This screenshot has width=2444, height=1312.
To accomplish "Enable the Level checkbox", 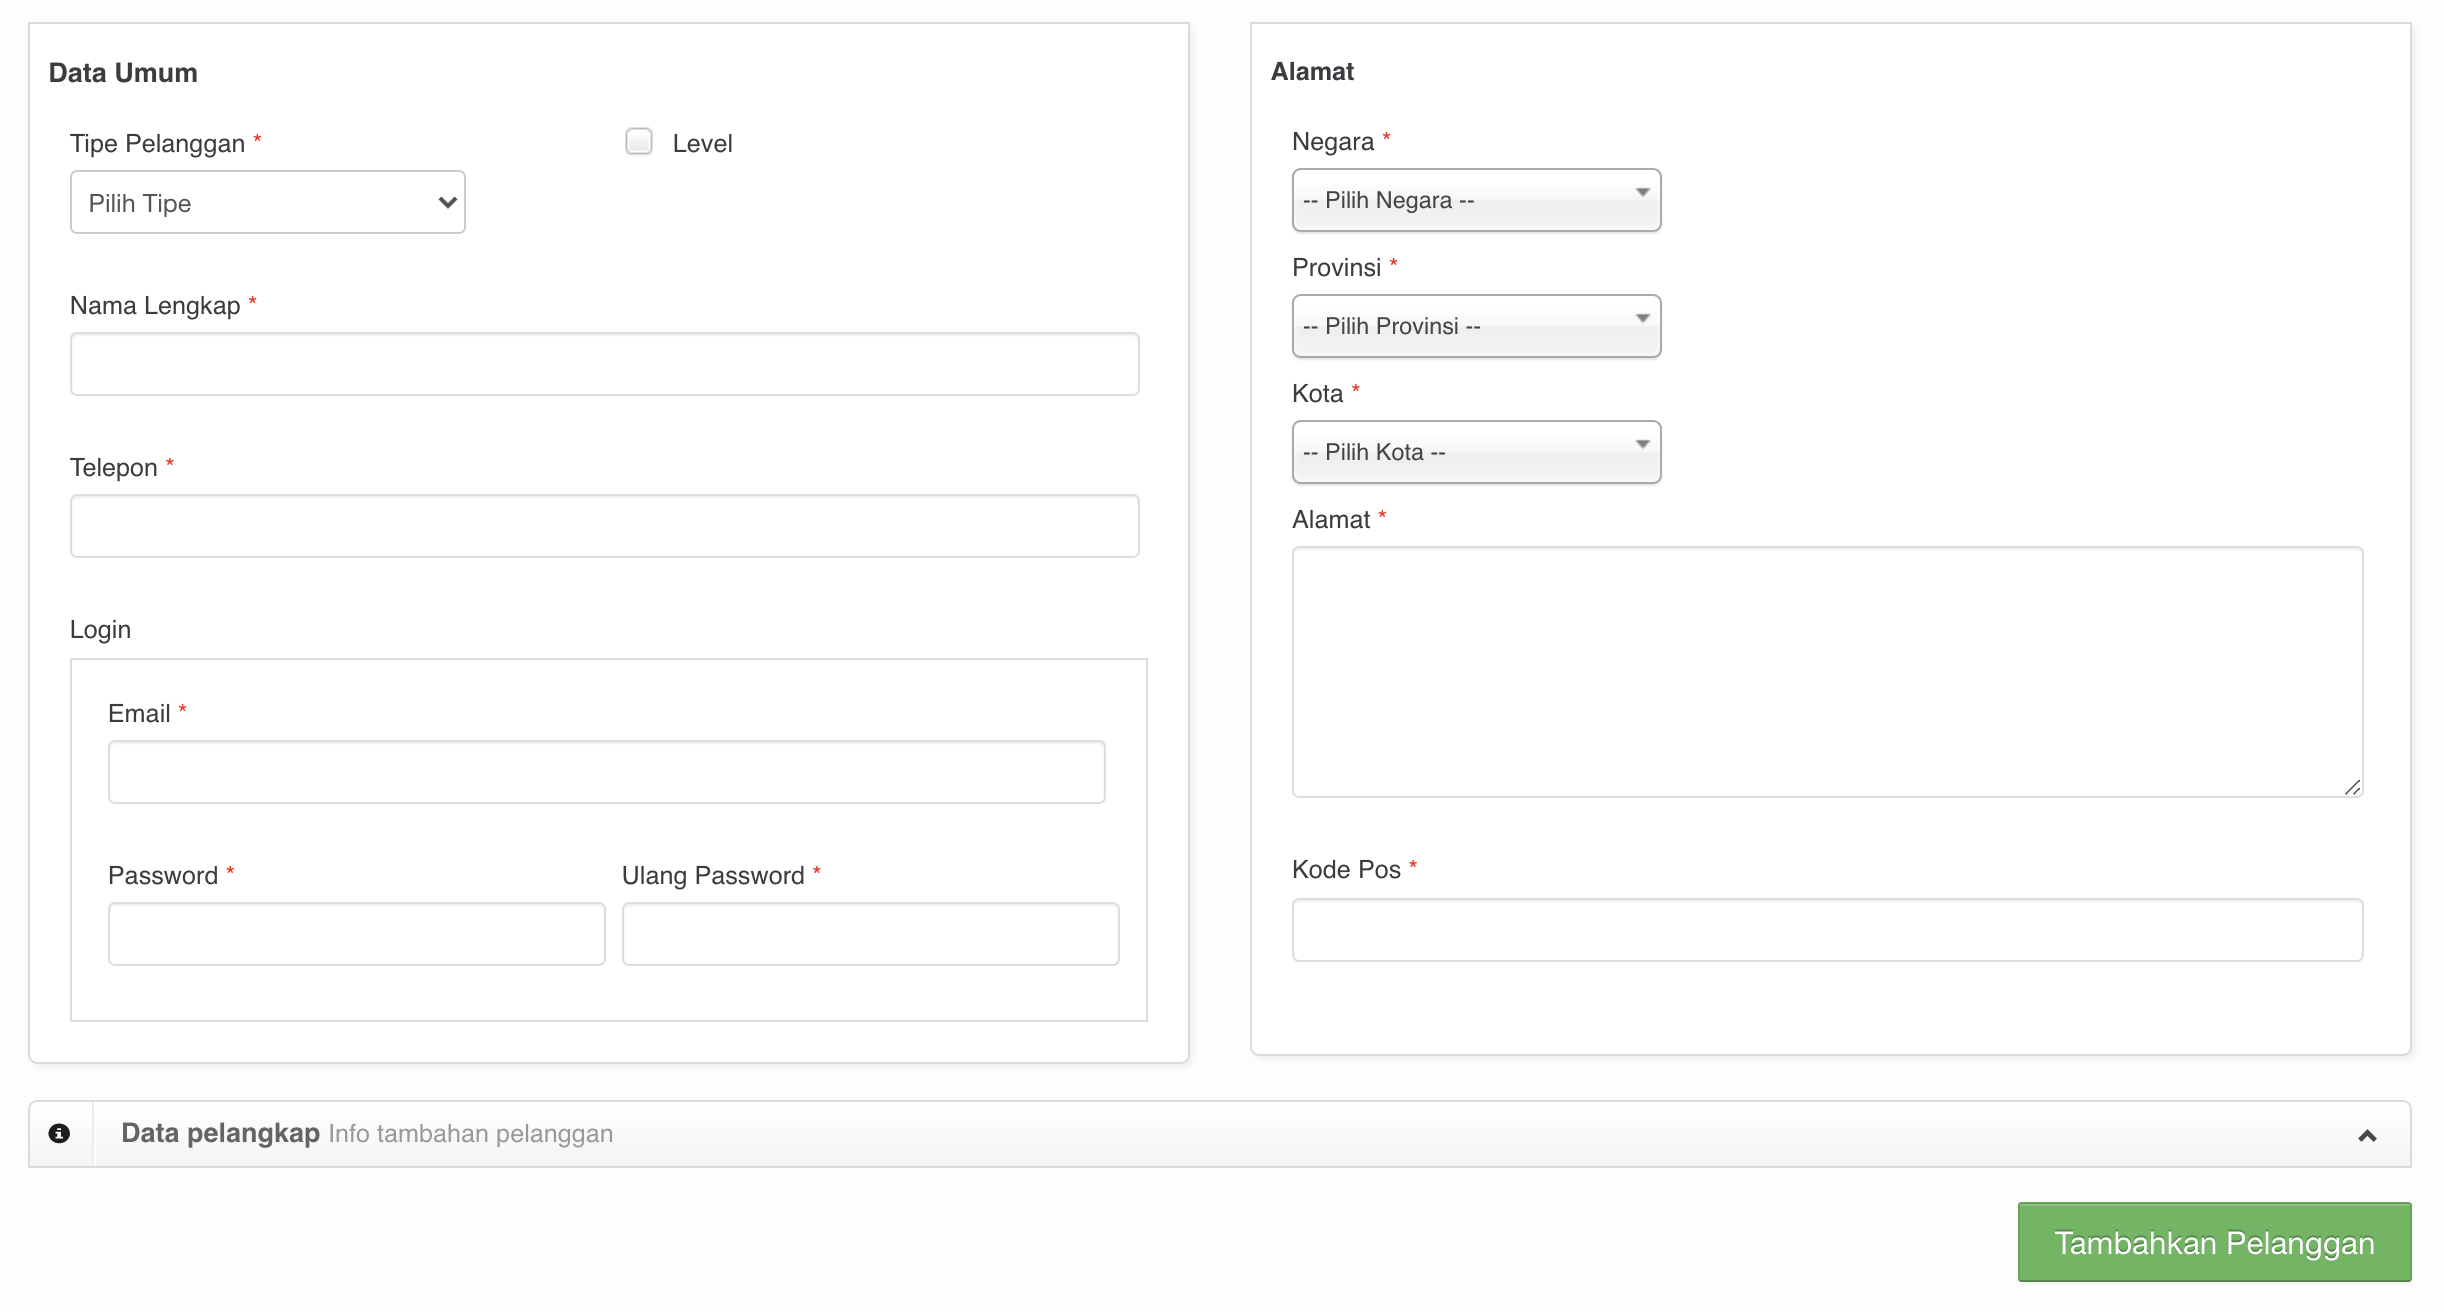I will pos(639,142).
